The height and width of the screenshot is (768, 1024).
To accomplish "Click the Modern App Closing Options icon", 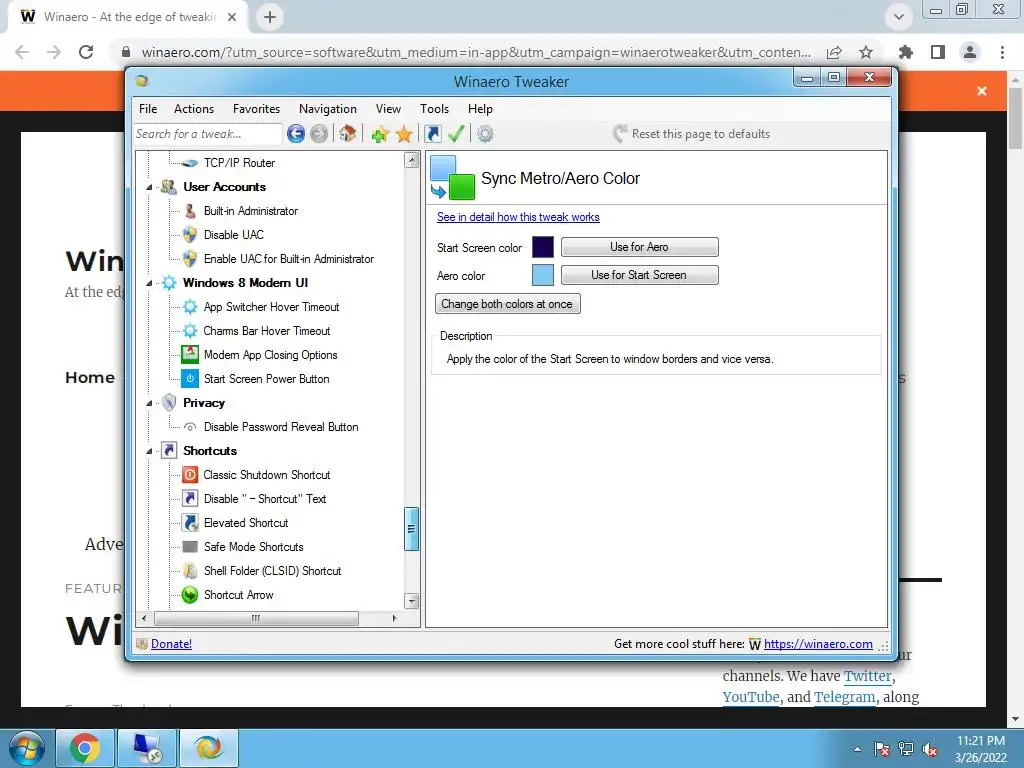I will 189,355.
